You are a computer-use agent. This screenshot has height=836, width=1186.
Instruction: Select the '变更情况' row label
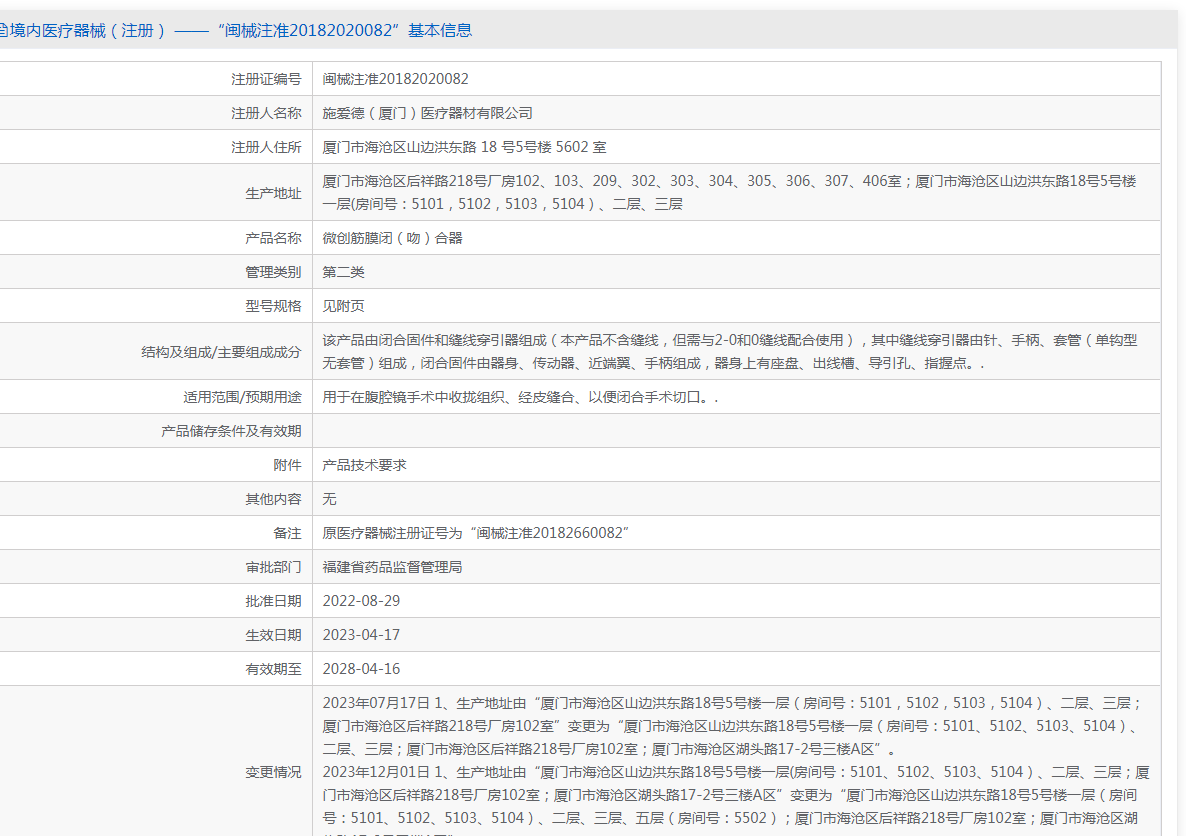(x=273, y=772)
